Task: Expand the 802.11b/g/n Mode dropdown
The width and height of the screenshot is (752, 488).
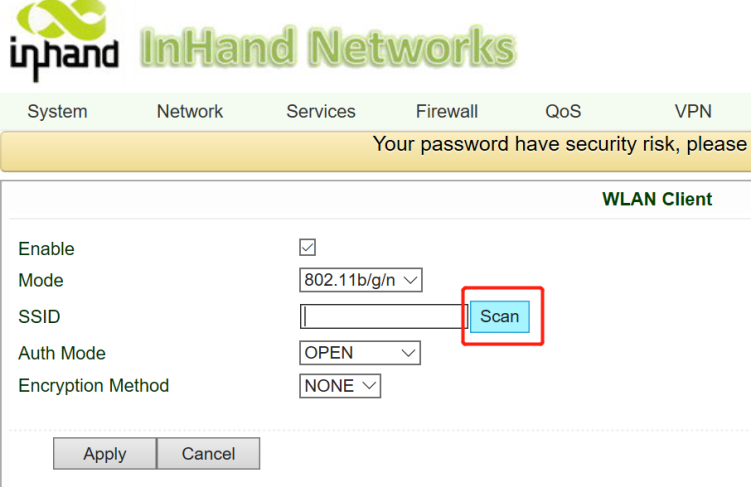Action: (x=361, y=280)
